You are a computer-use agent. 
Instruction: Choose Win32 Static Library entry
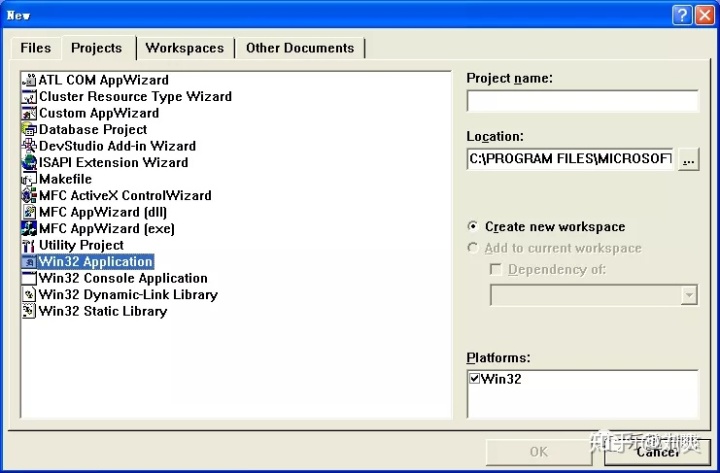[103, 312]
